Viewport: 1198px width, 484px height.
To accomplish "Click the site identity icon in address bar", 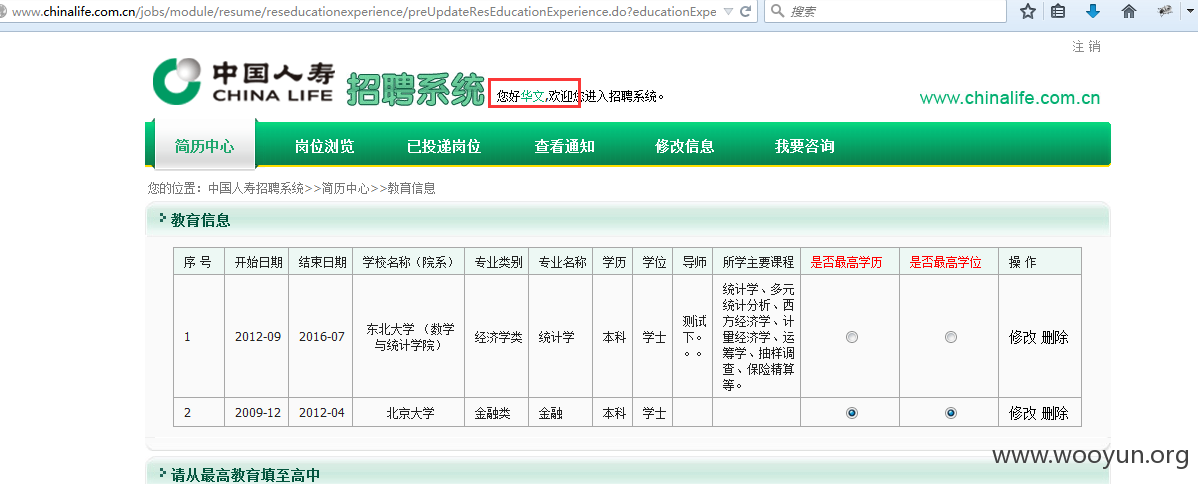I will pos(2,11).
